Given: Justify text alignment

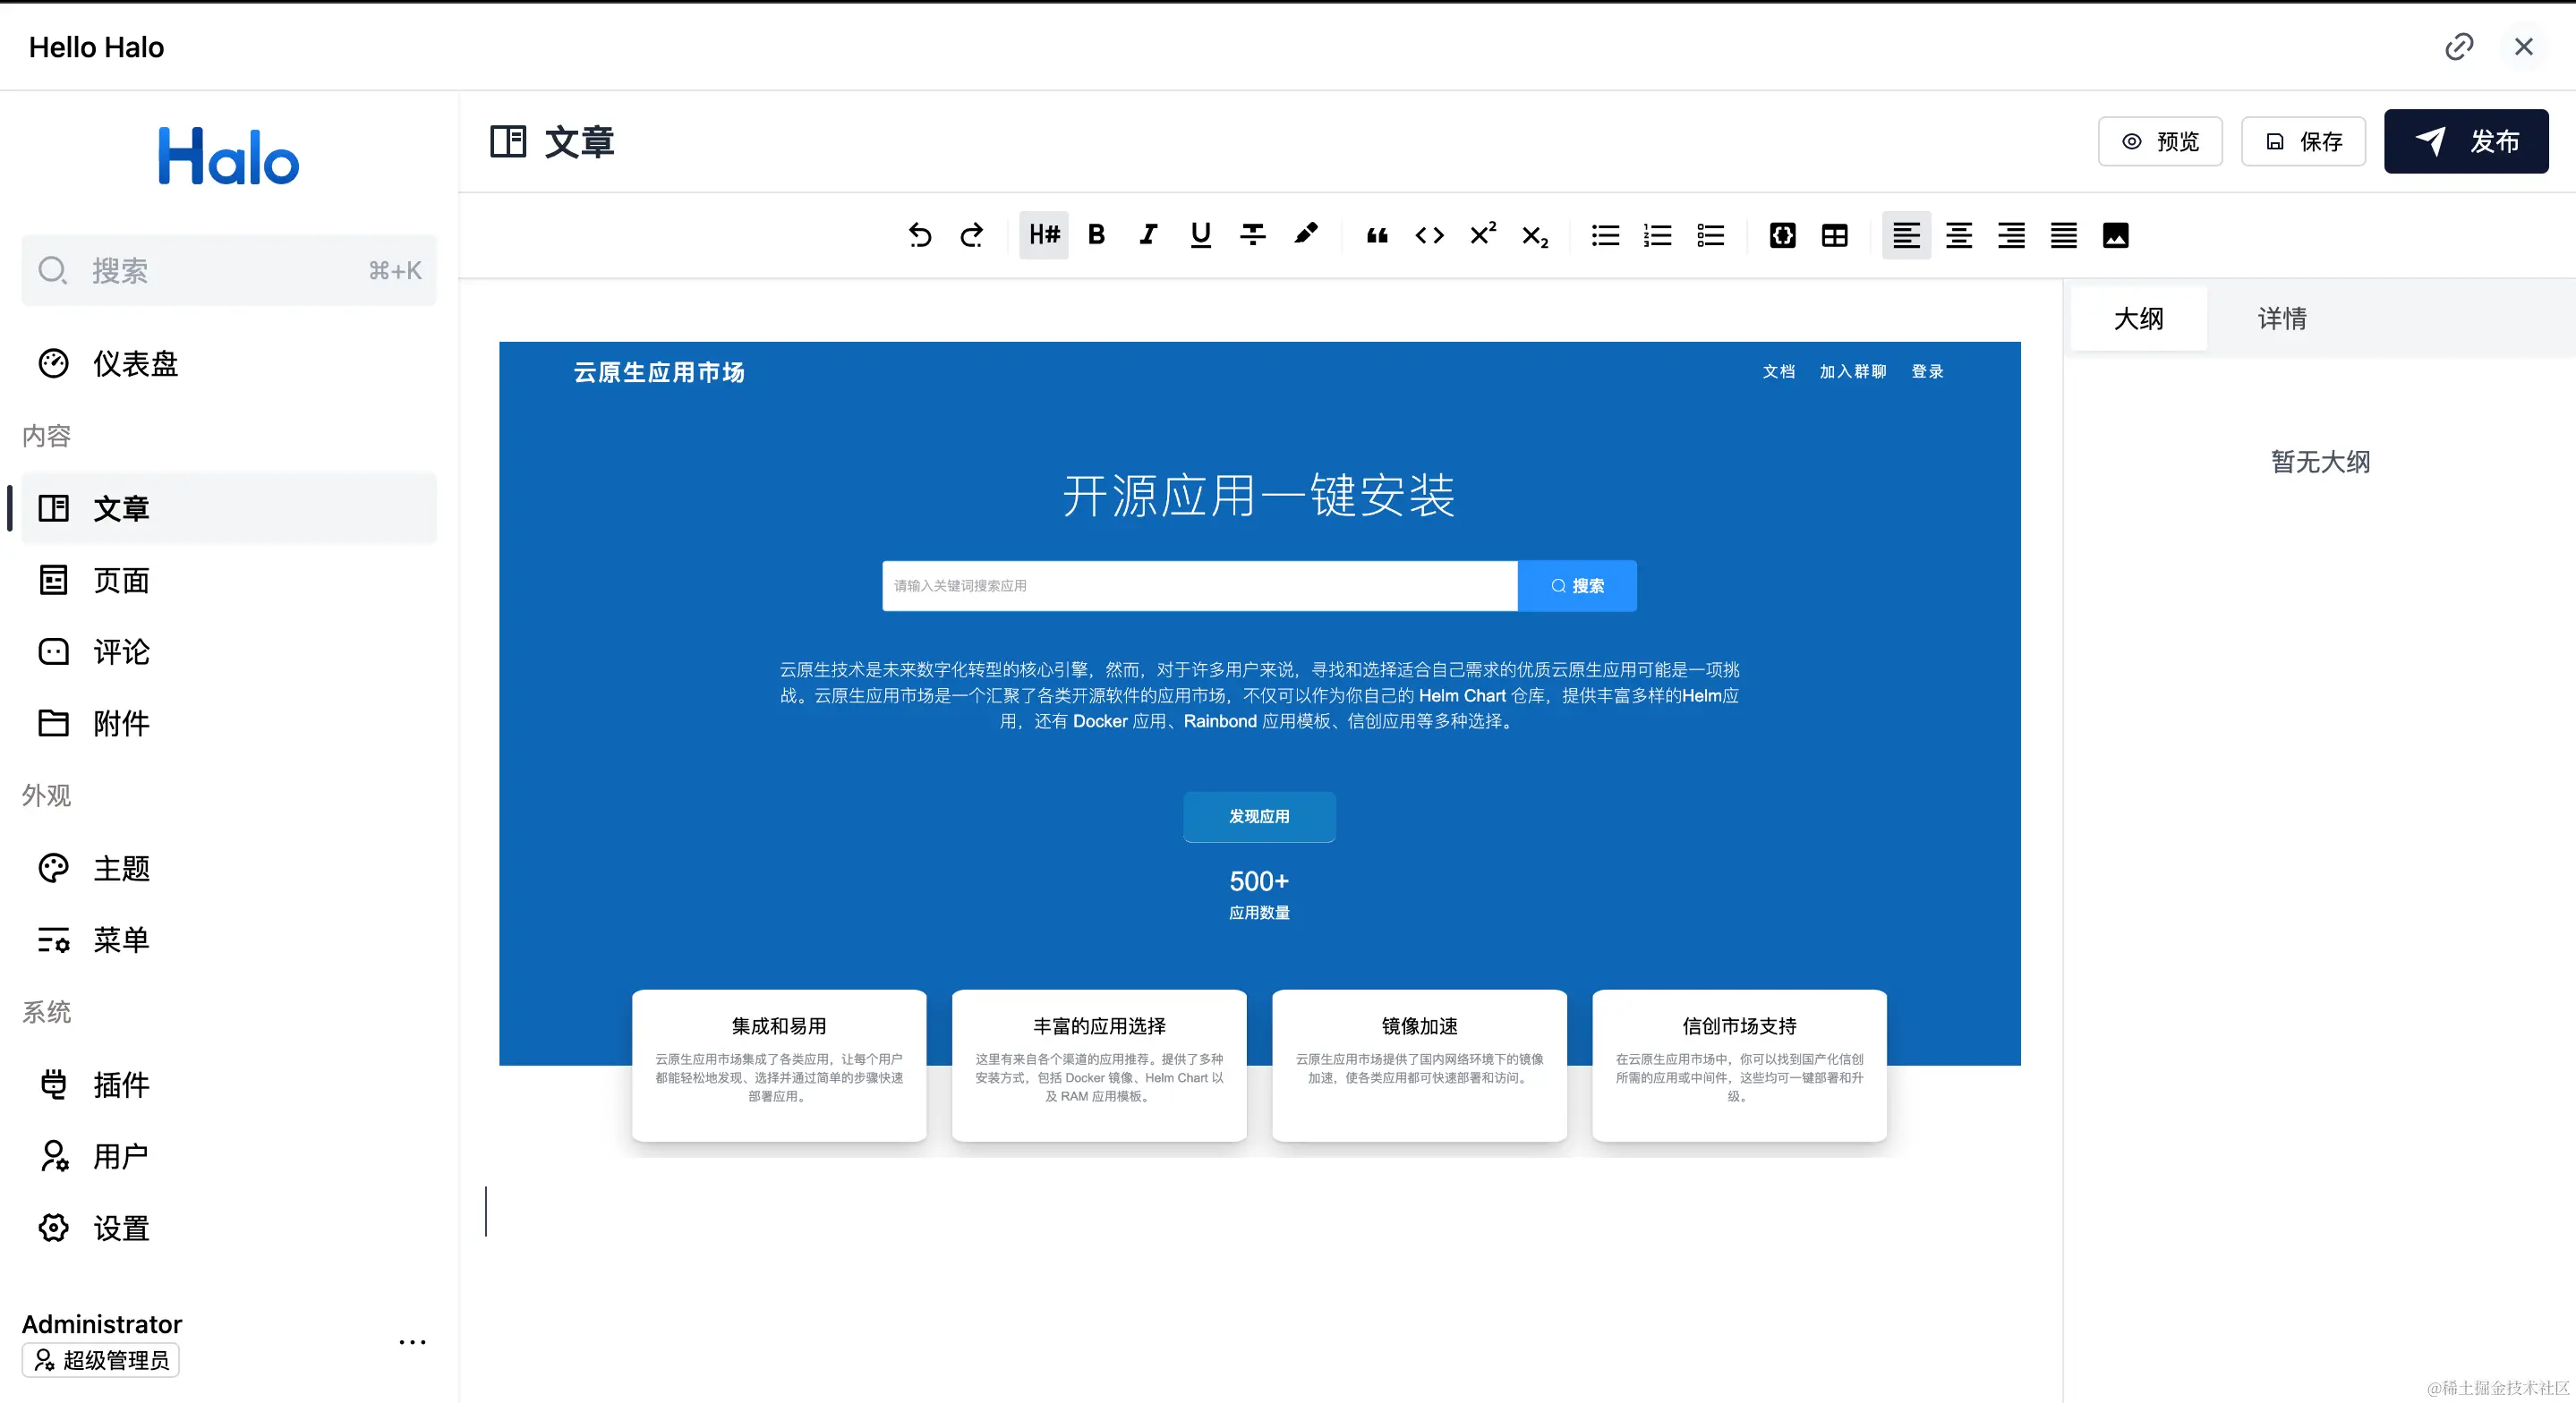Looking at the screenshot, I should tap(2063, 235).
